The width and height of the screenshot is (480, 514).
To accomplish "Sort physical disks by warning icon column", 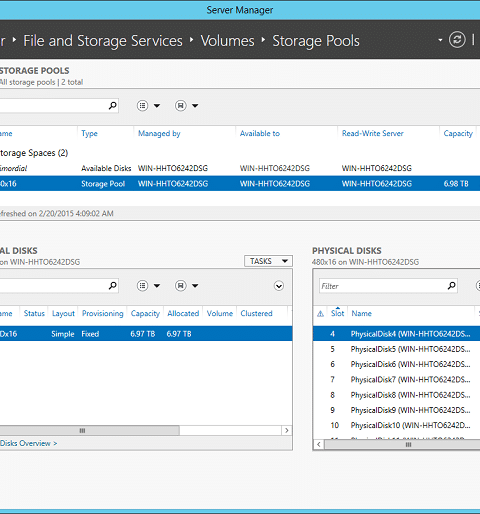I will click(x=320, y=313).
